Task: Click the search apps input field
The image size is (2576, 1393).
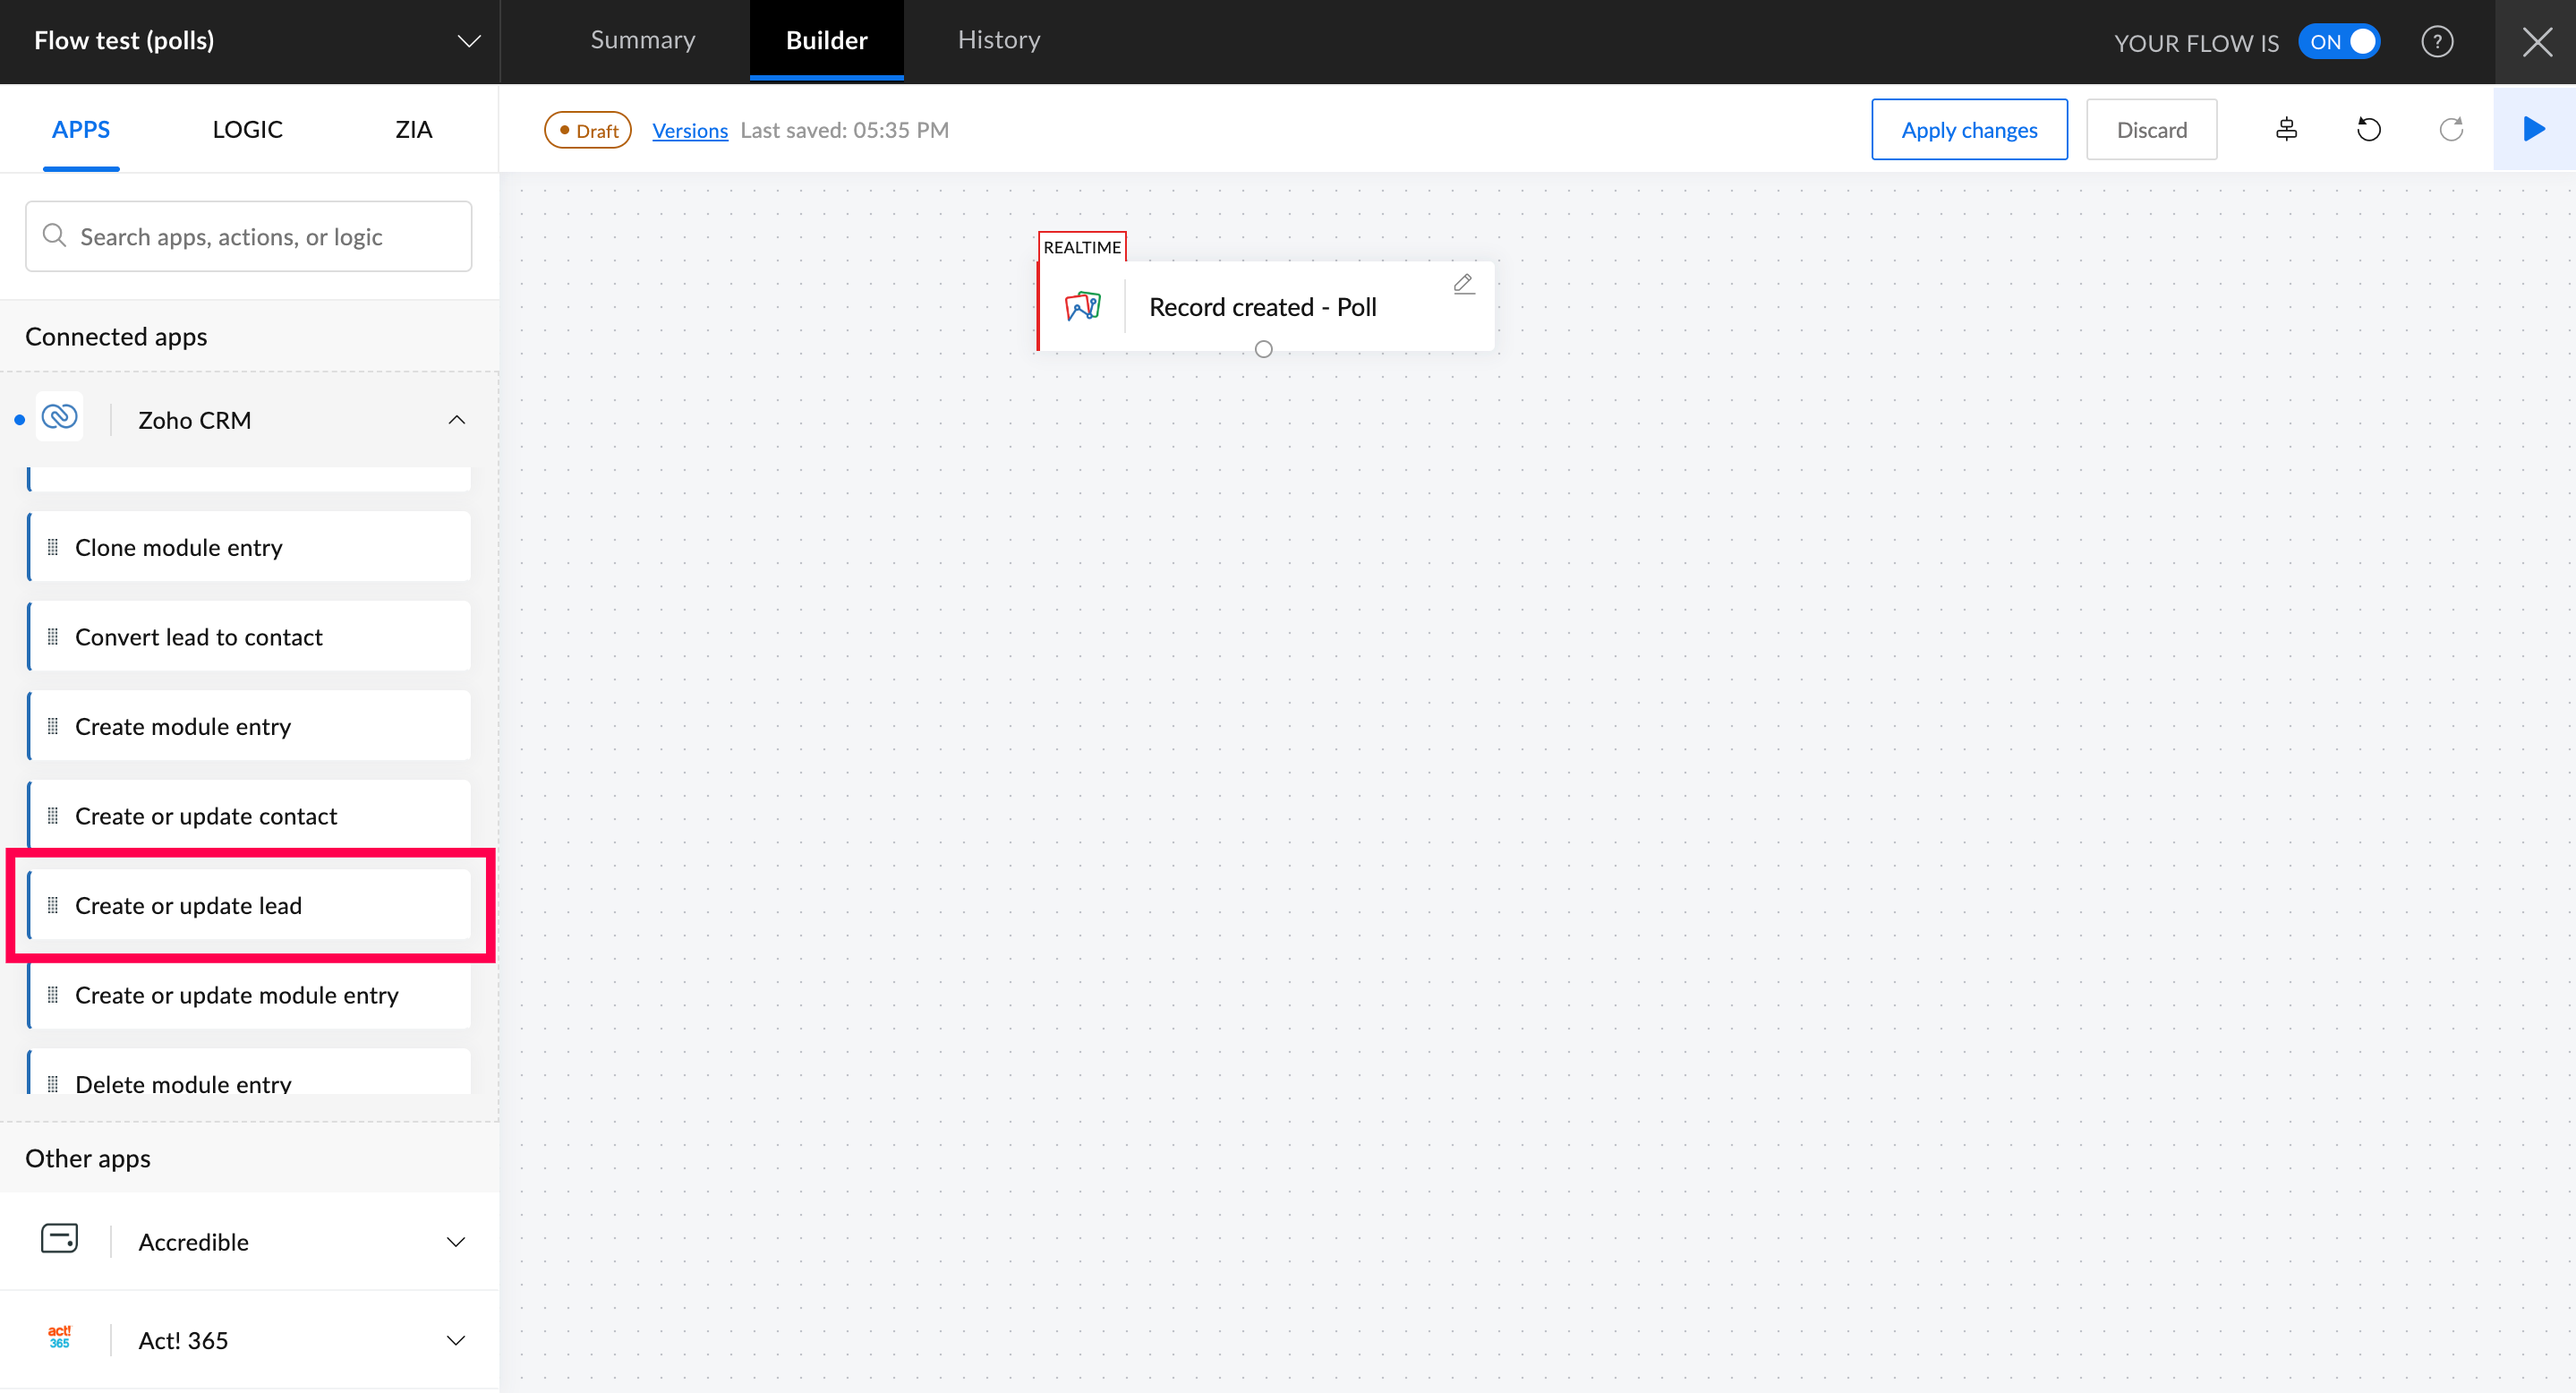Action: point(250,237)
